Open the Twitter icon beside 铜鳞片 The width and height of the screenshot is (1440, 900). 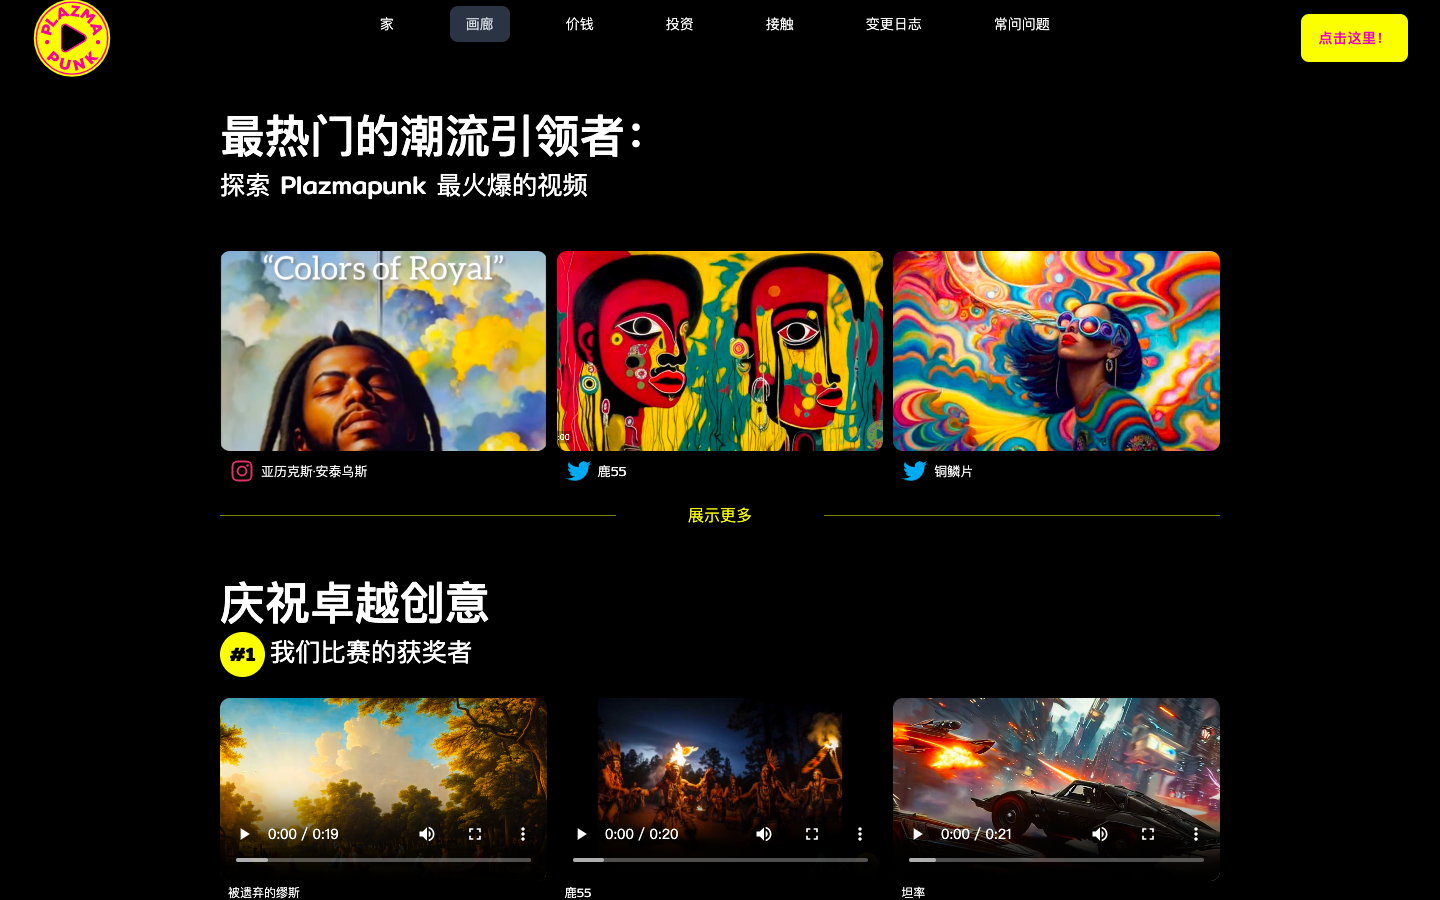point(914,471)
